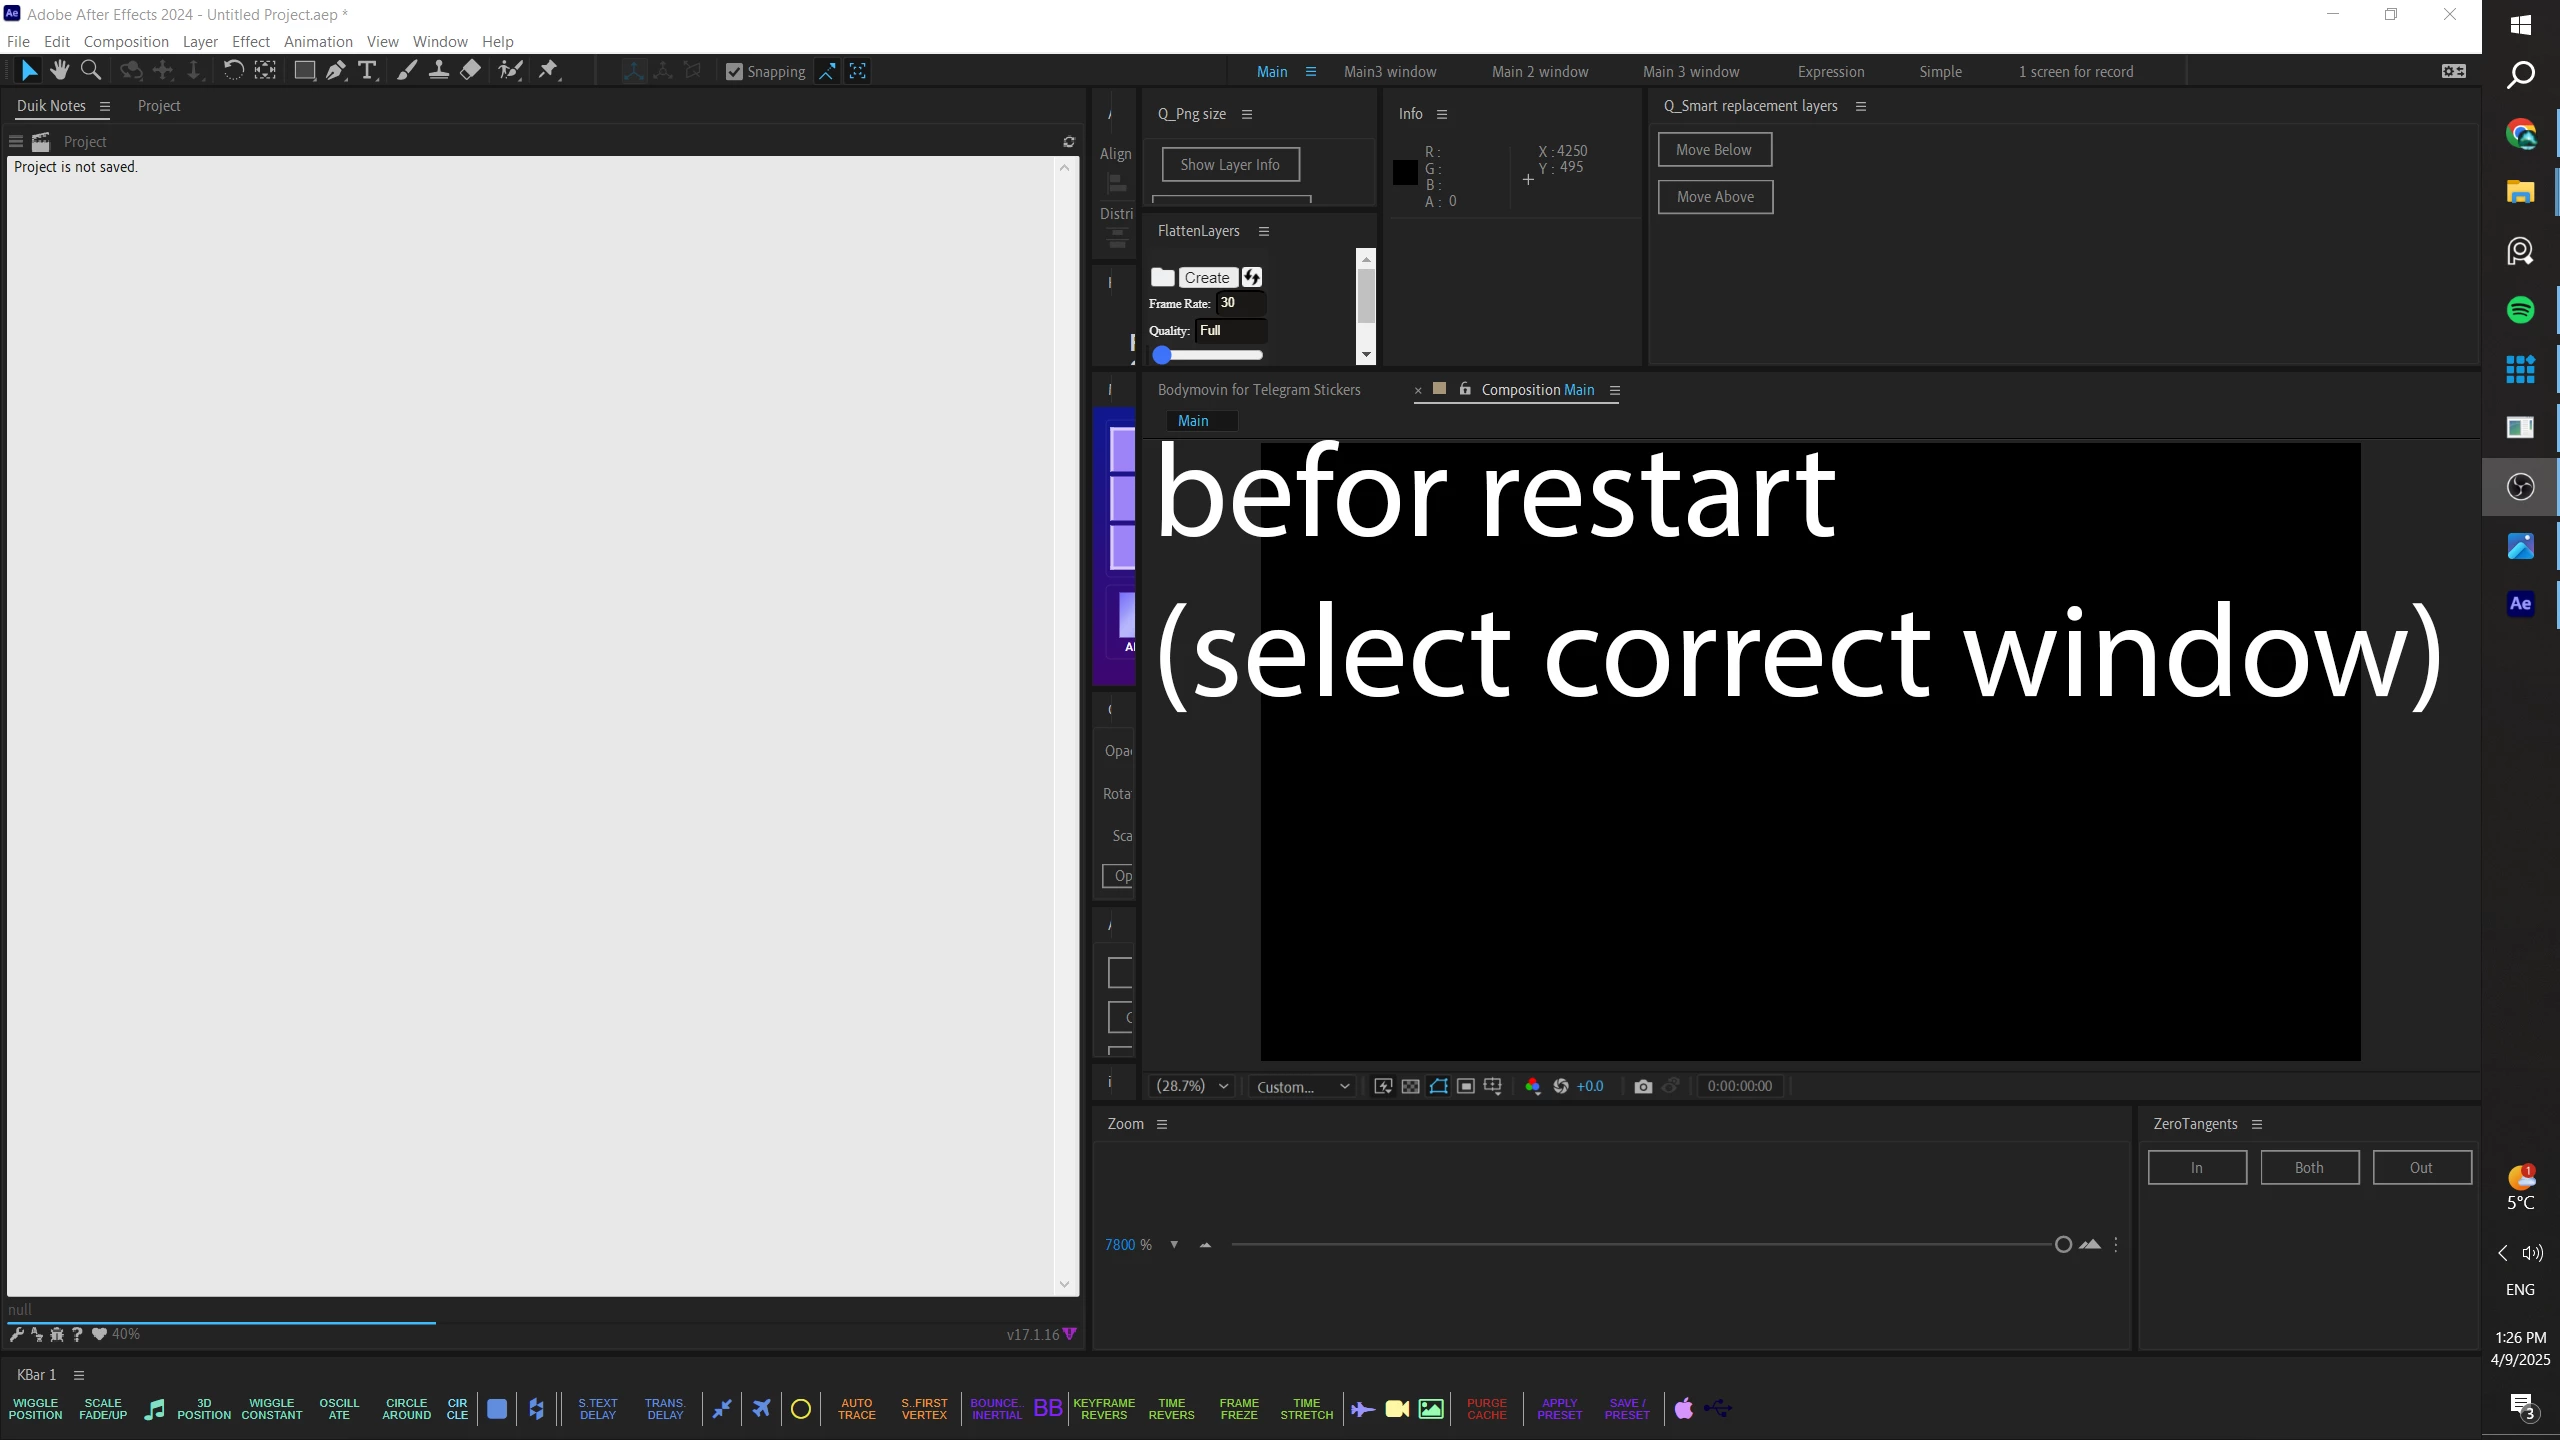Image resolution: width=2560 pixels, height=1440 pixels.
Task: Open the Custom resolution dropdown
Action: (x=1302, y=1086)
